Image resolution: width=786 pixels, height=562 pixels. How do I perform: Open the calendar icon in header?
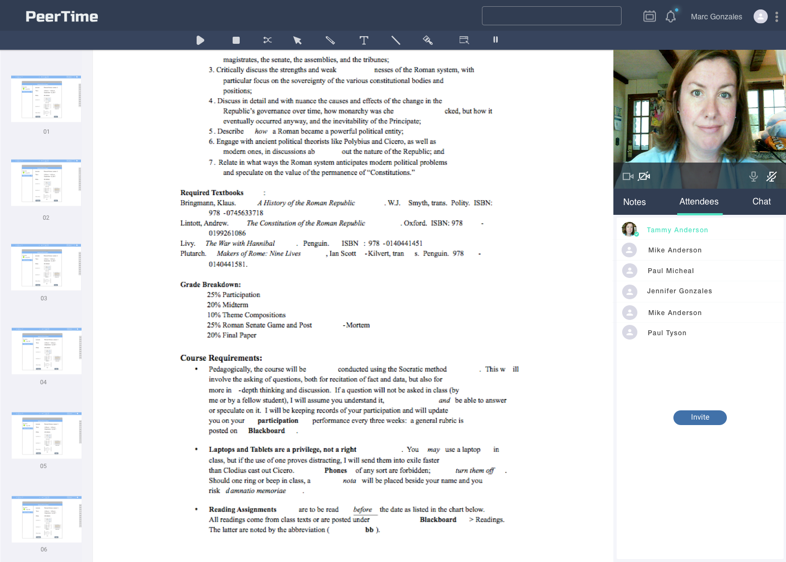click(x=649, y=17)
